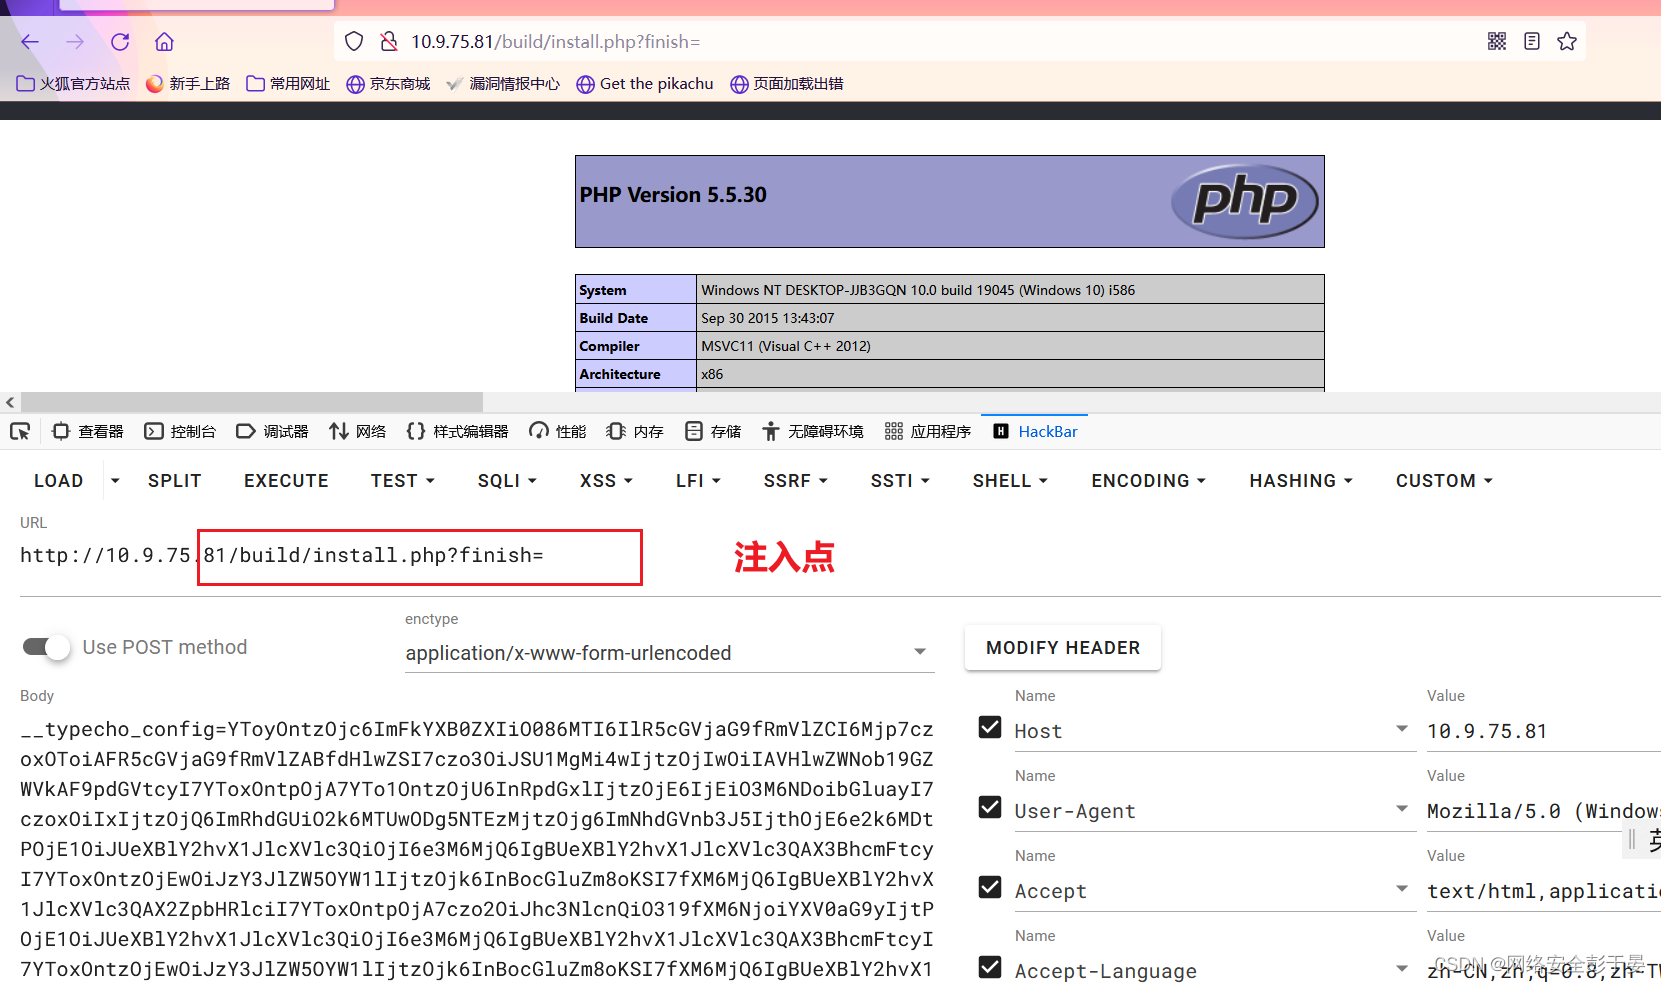
Task: Expand the SQLI dropdown in HackBar
Action: pyautogui.click(x=506, y=480)
